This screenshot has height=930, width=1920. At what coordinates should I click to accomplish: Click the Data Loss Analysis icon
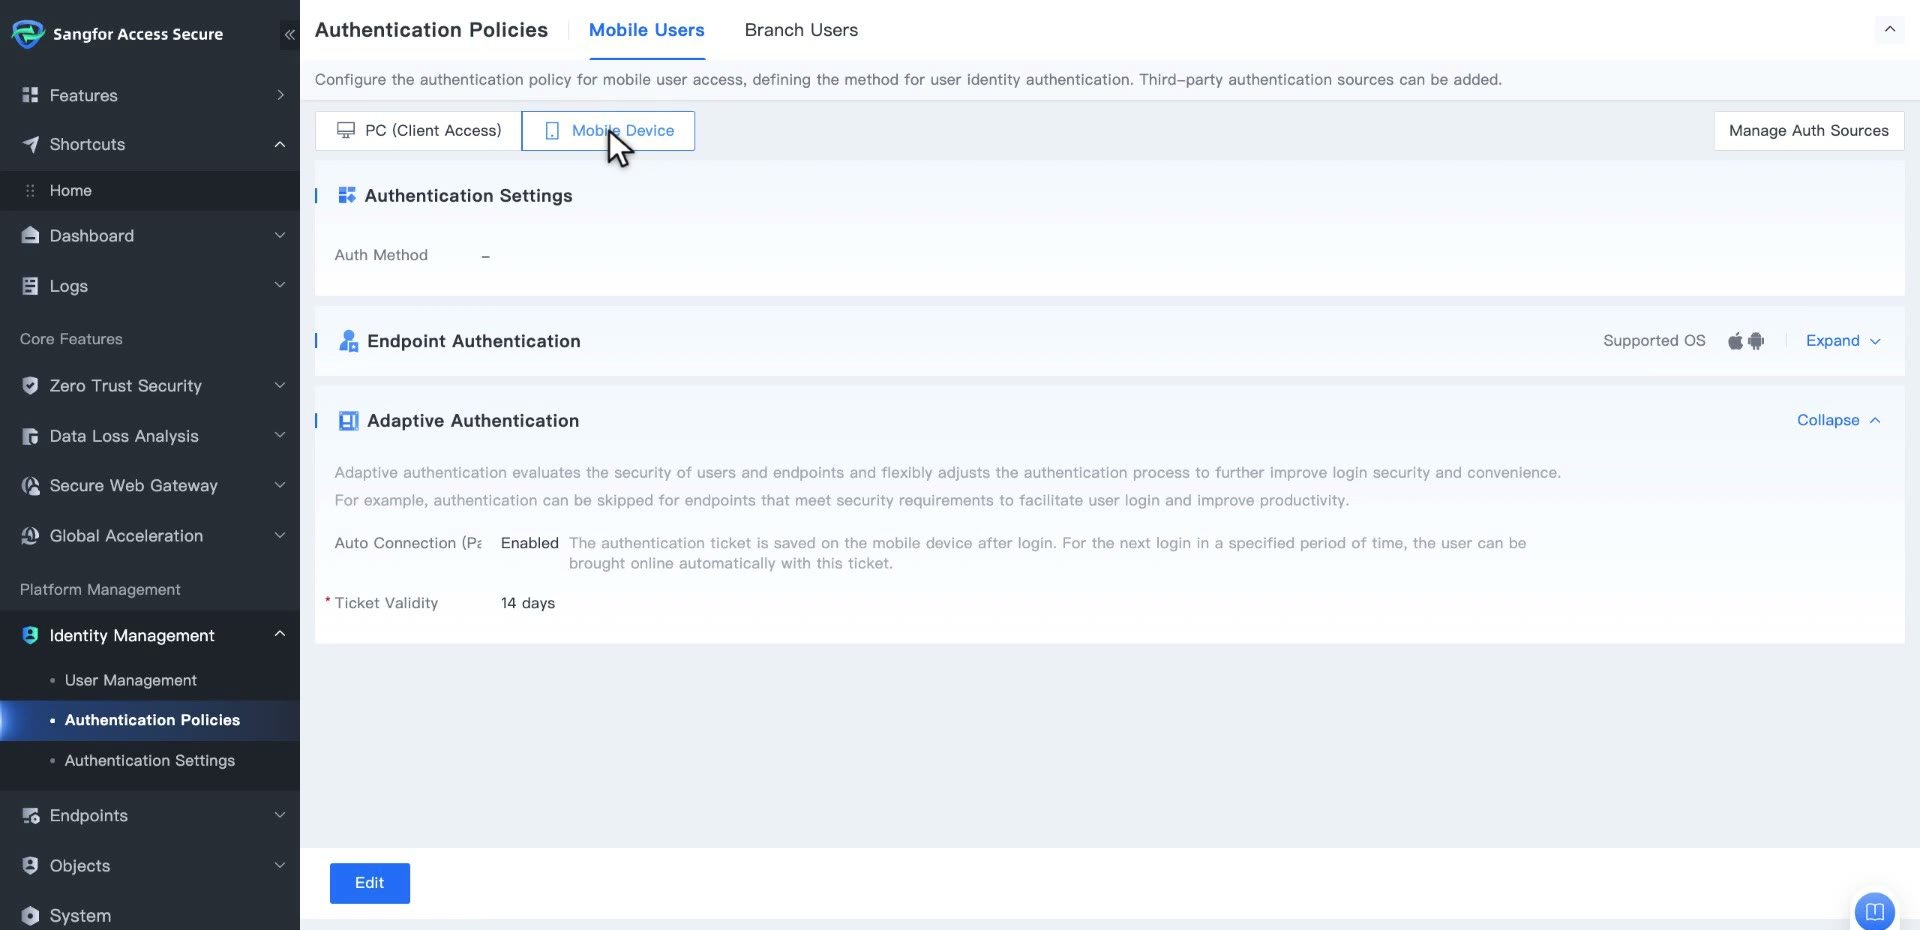tap(30, 436)
